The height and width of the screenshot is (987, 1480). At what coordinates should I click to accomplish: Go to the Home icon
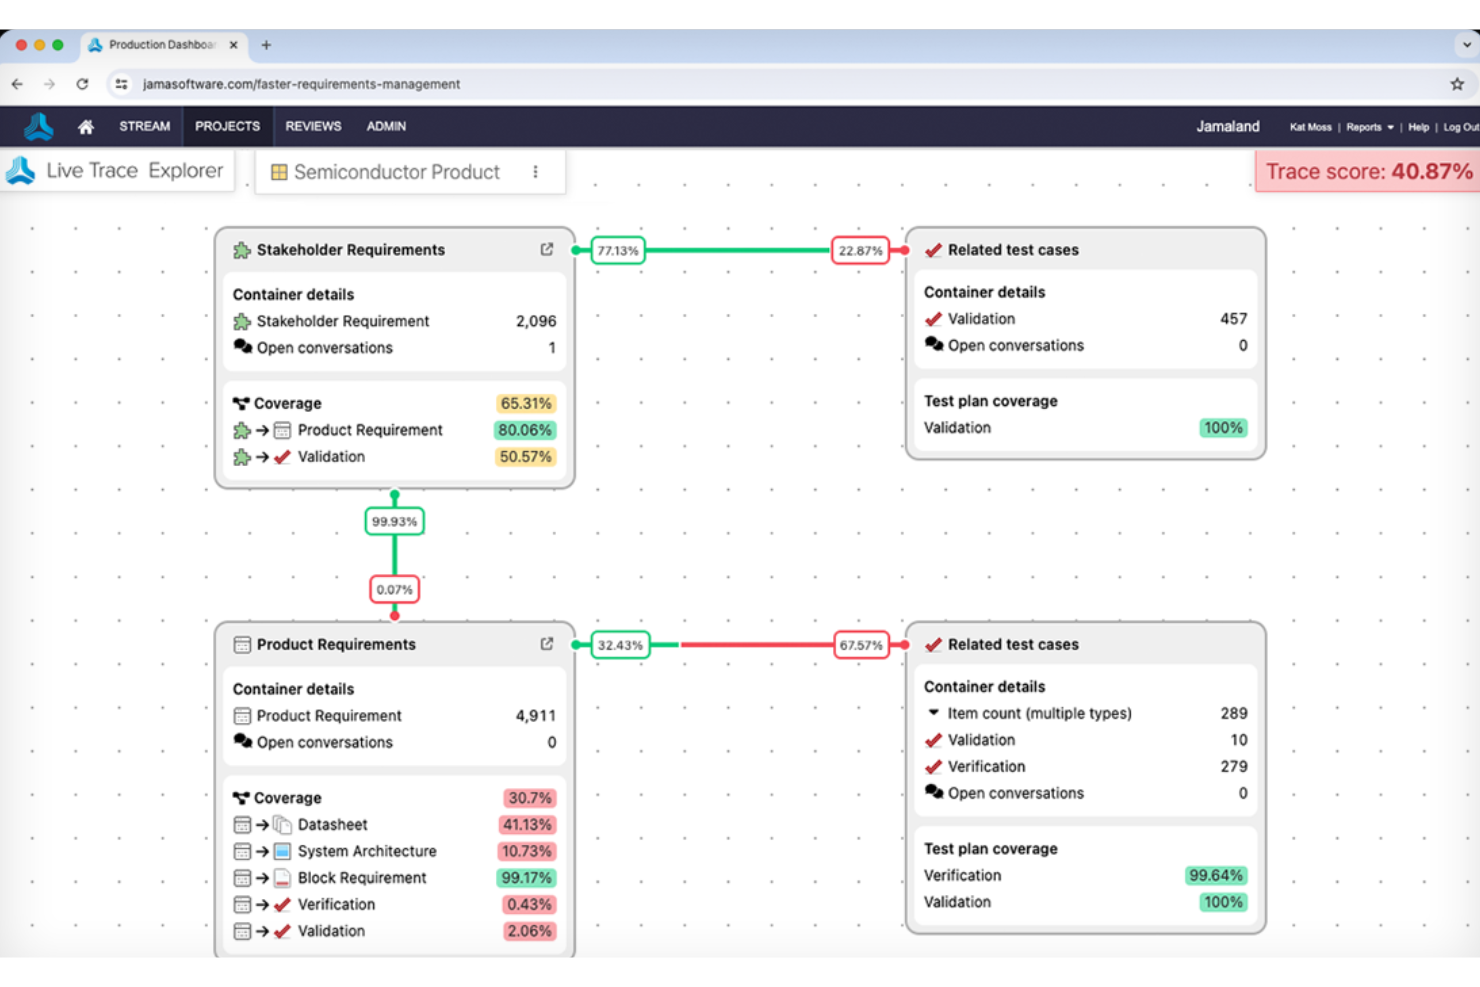[x=86, y=127]
